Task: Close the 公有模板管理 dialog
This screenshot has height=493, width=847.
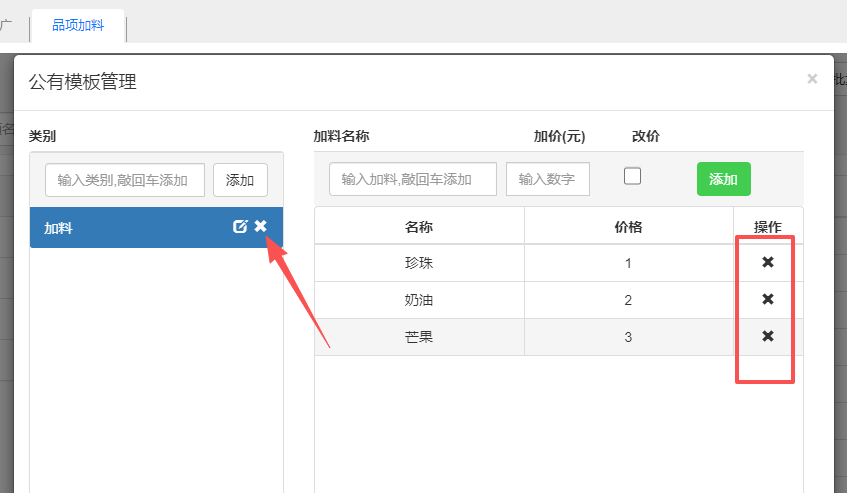Action: point(812,79)
